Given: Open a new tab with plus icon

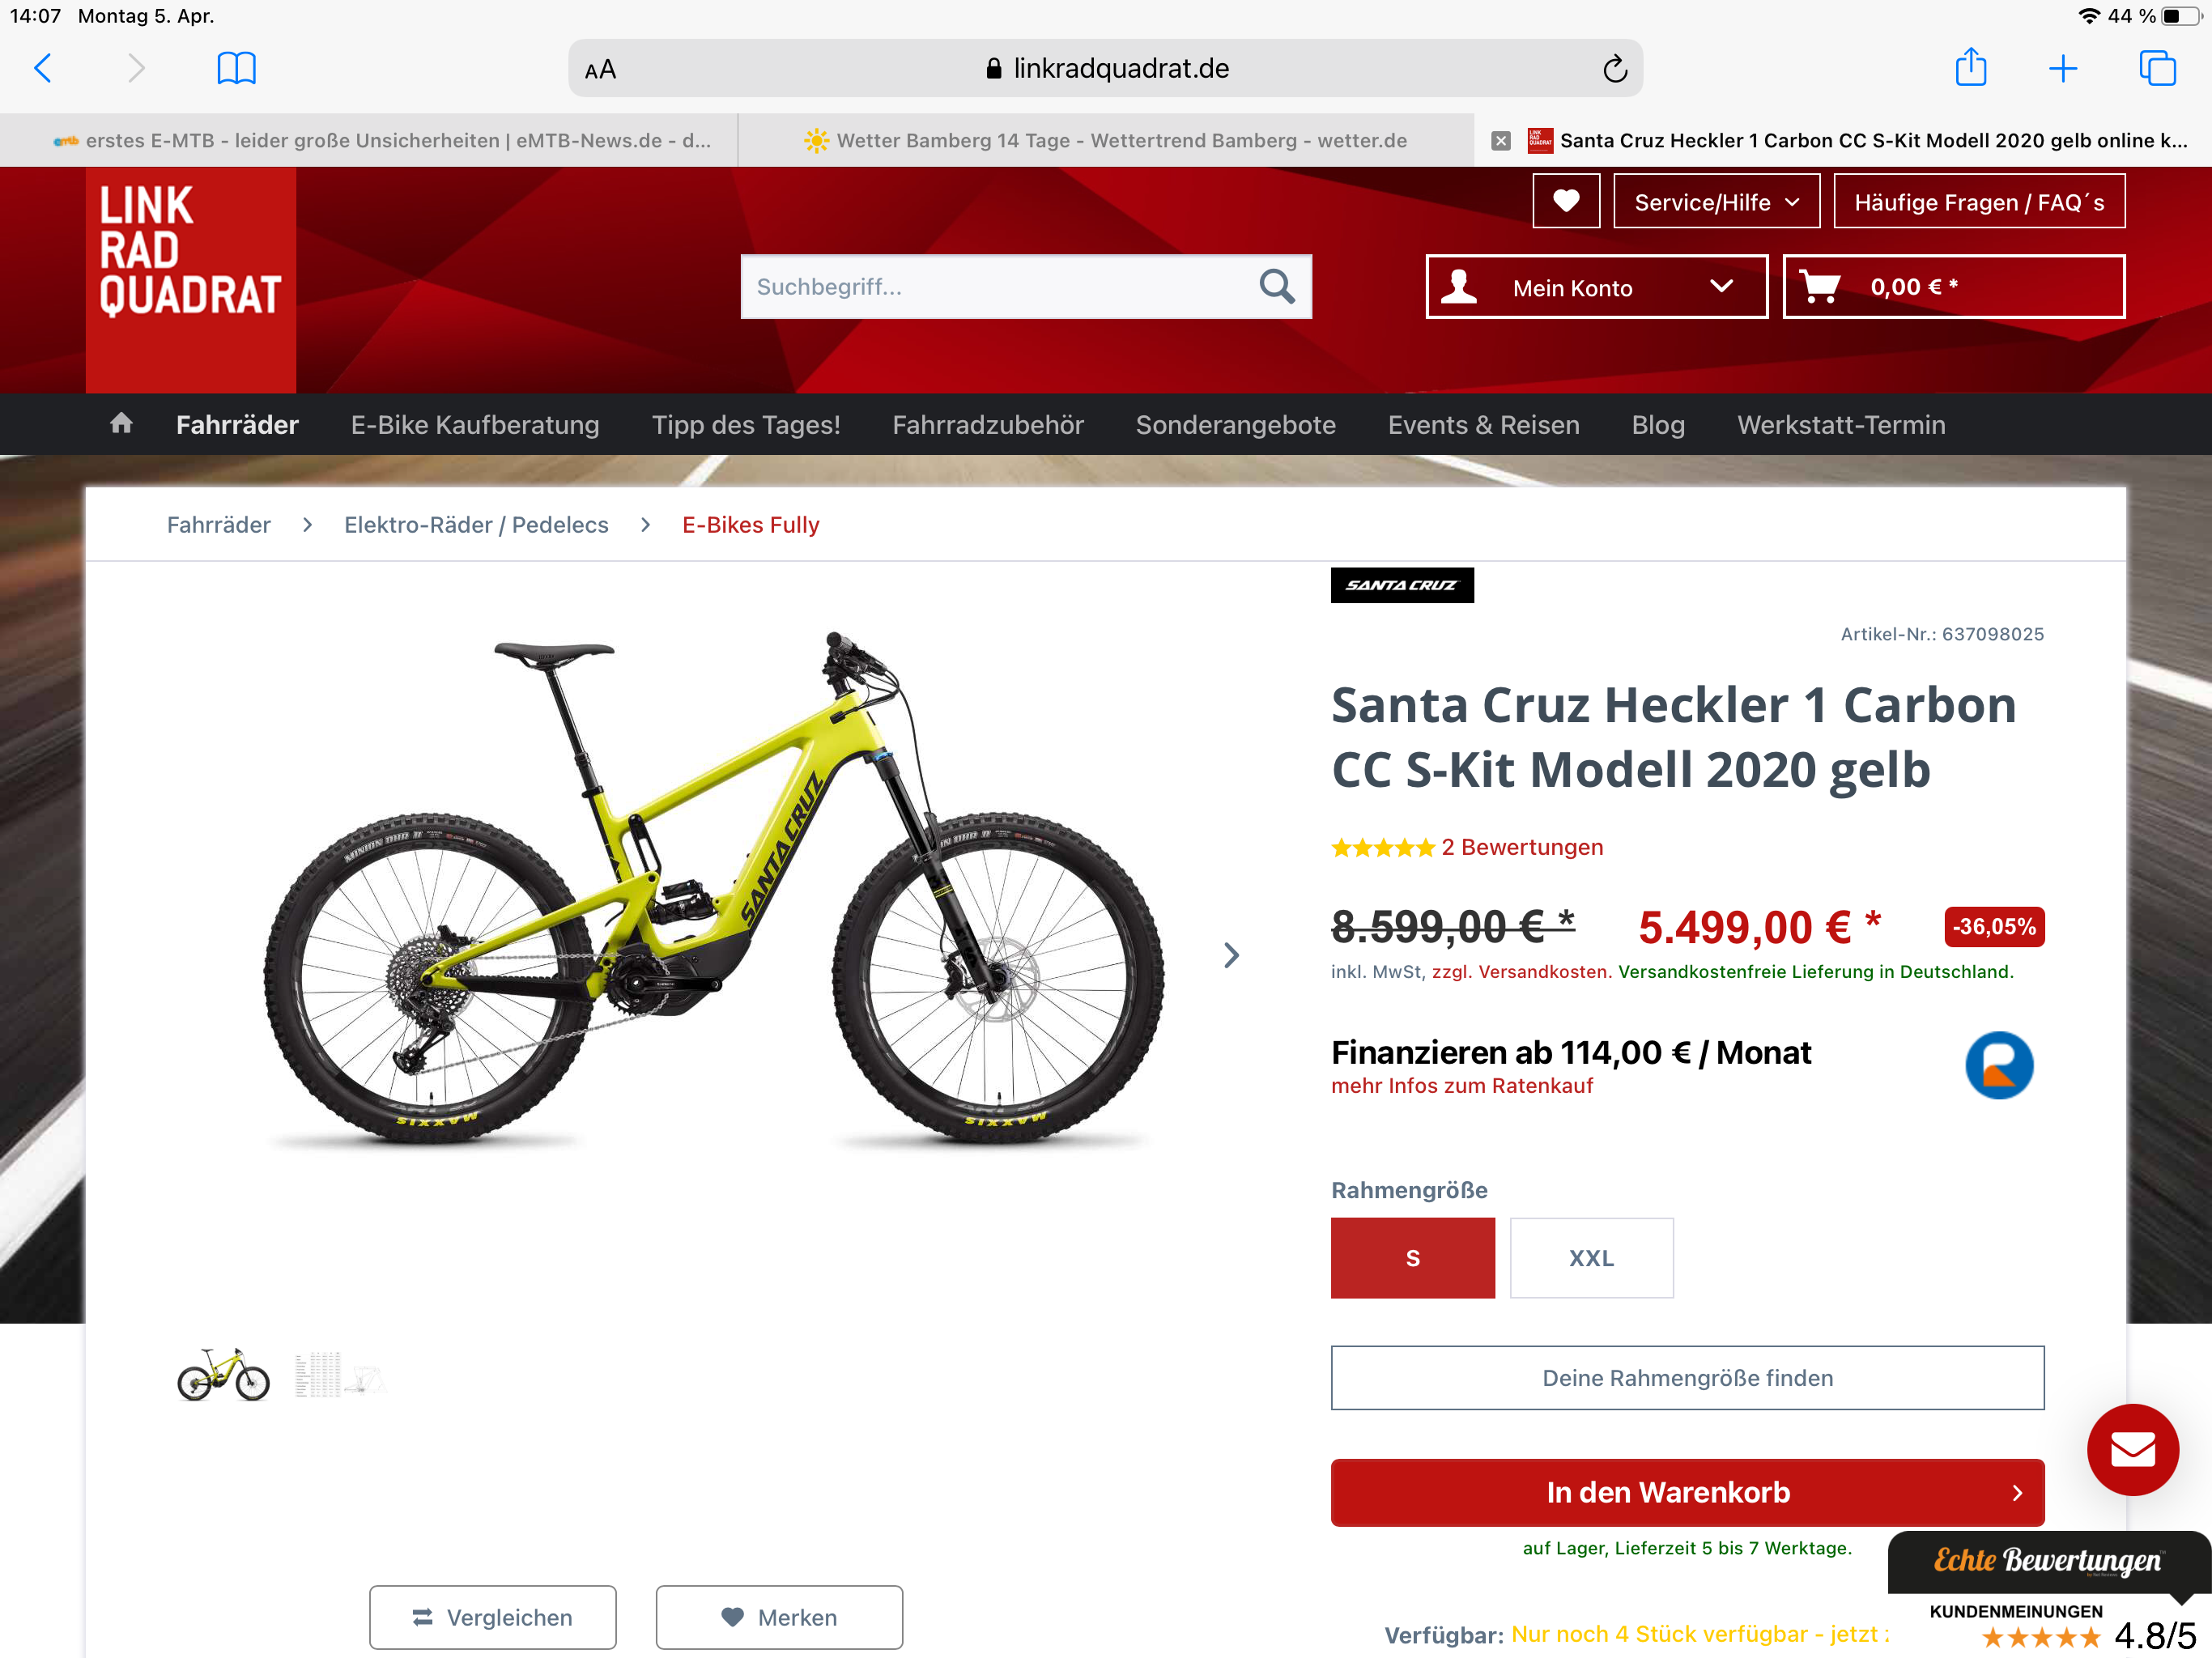Looking at the screenshot, I should pos(2062,69).
